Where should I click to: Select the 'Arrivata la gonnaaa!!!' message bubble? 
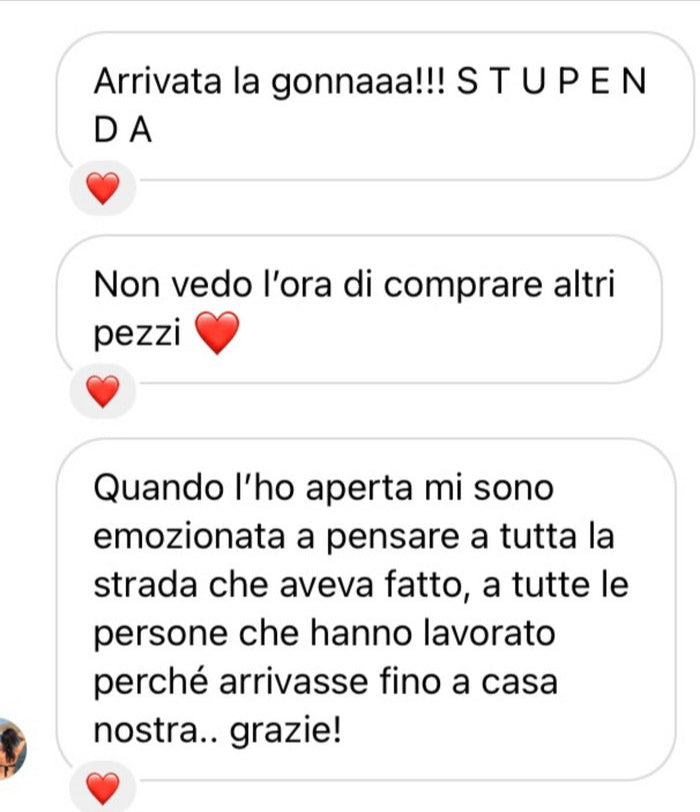click(375, 106)
